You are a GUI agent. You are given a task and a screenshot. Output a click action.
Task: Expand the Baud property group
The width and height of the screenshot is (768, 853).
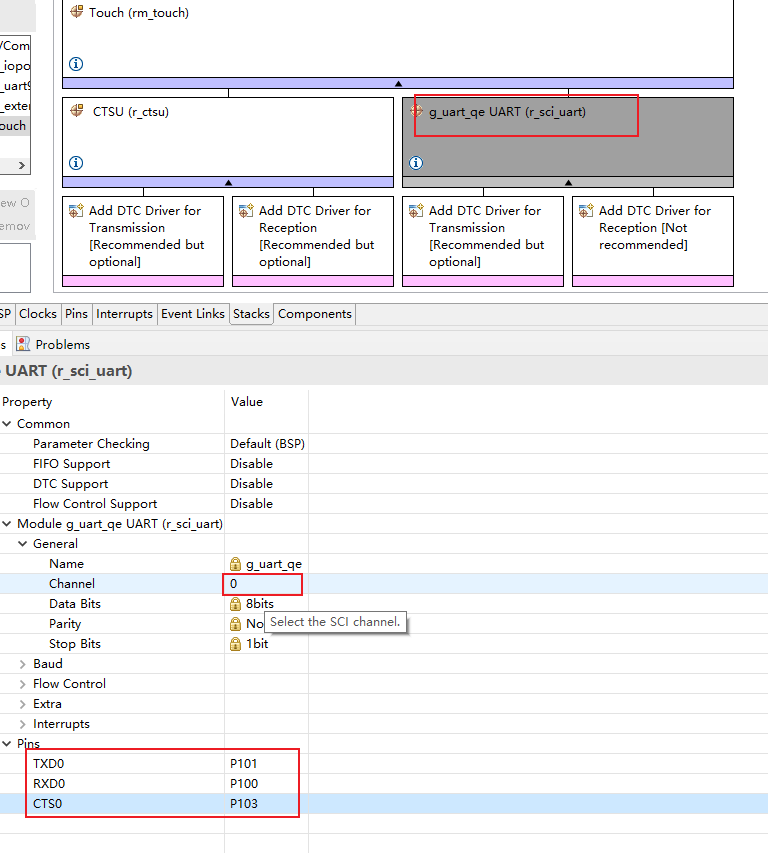23,664
